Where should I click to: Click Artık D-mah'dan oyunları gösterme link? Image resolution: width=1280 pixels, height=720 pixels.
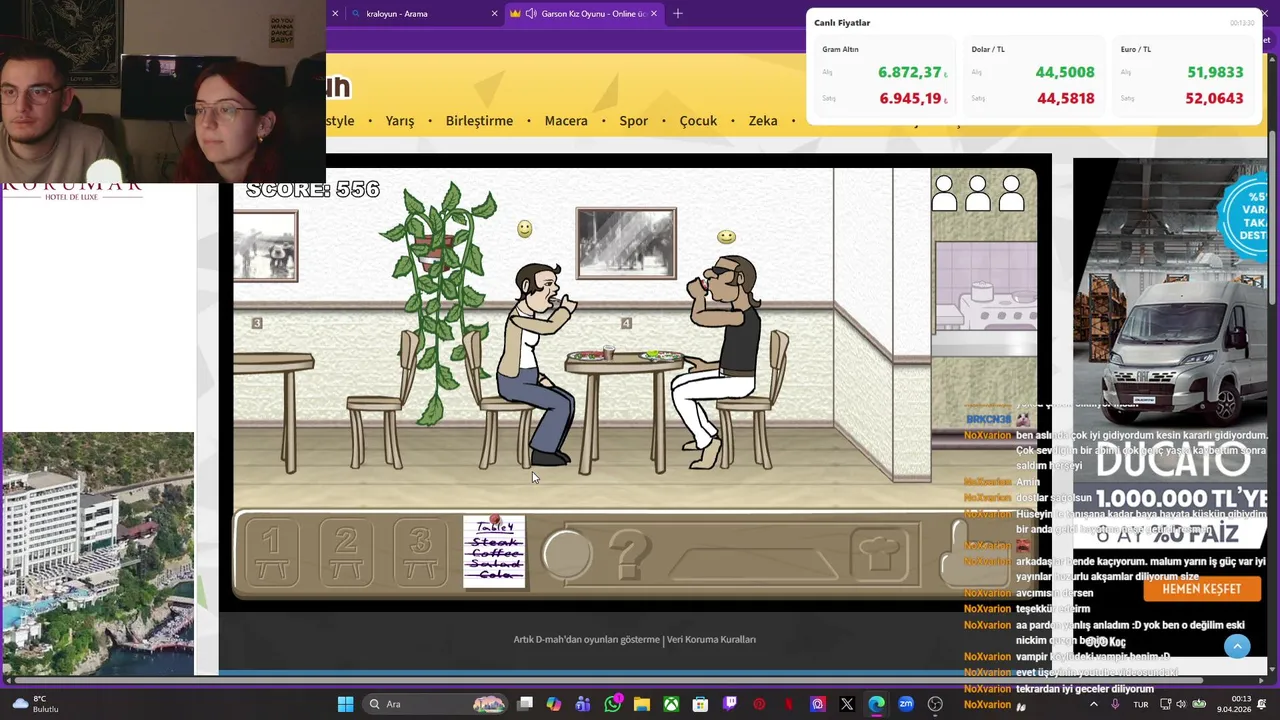point(586,640)
